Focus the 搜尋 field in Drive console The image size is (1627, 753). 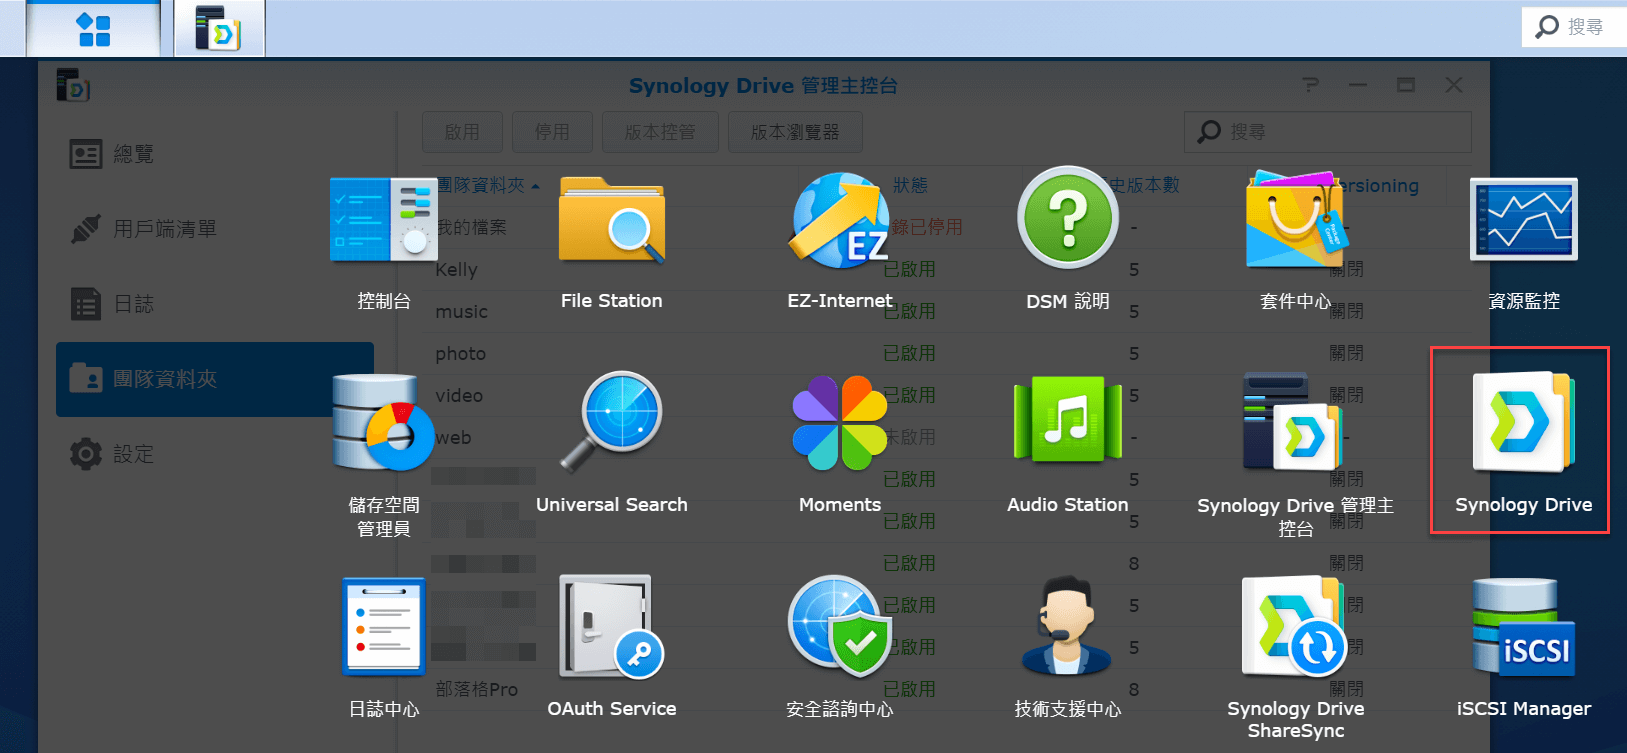coord(1328,132)
